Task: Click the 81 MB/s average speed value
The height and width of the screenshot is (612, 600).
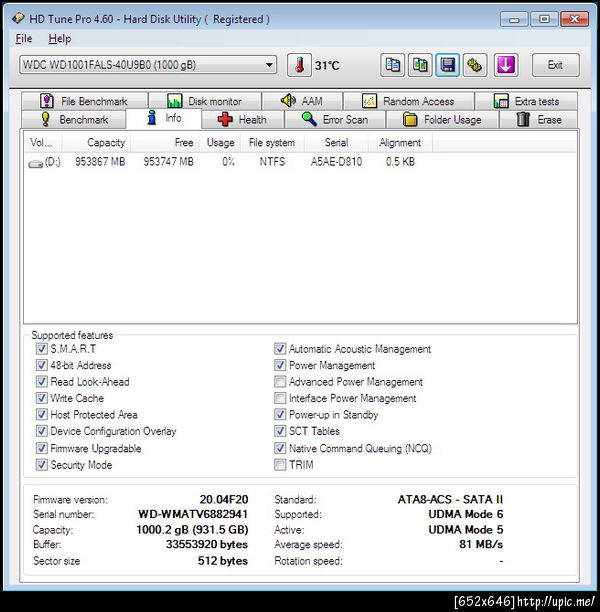Action: [x=481, y=544]
